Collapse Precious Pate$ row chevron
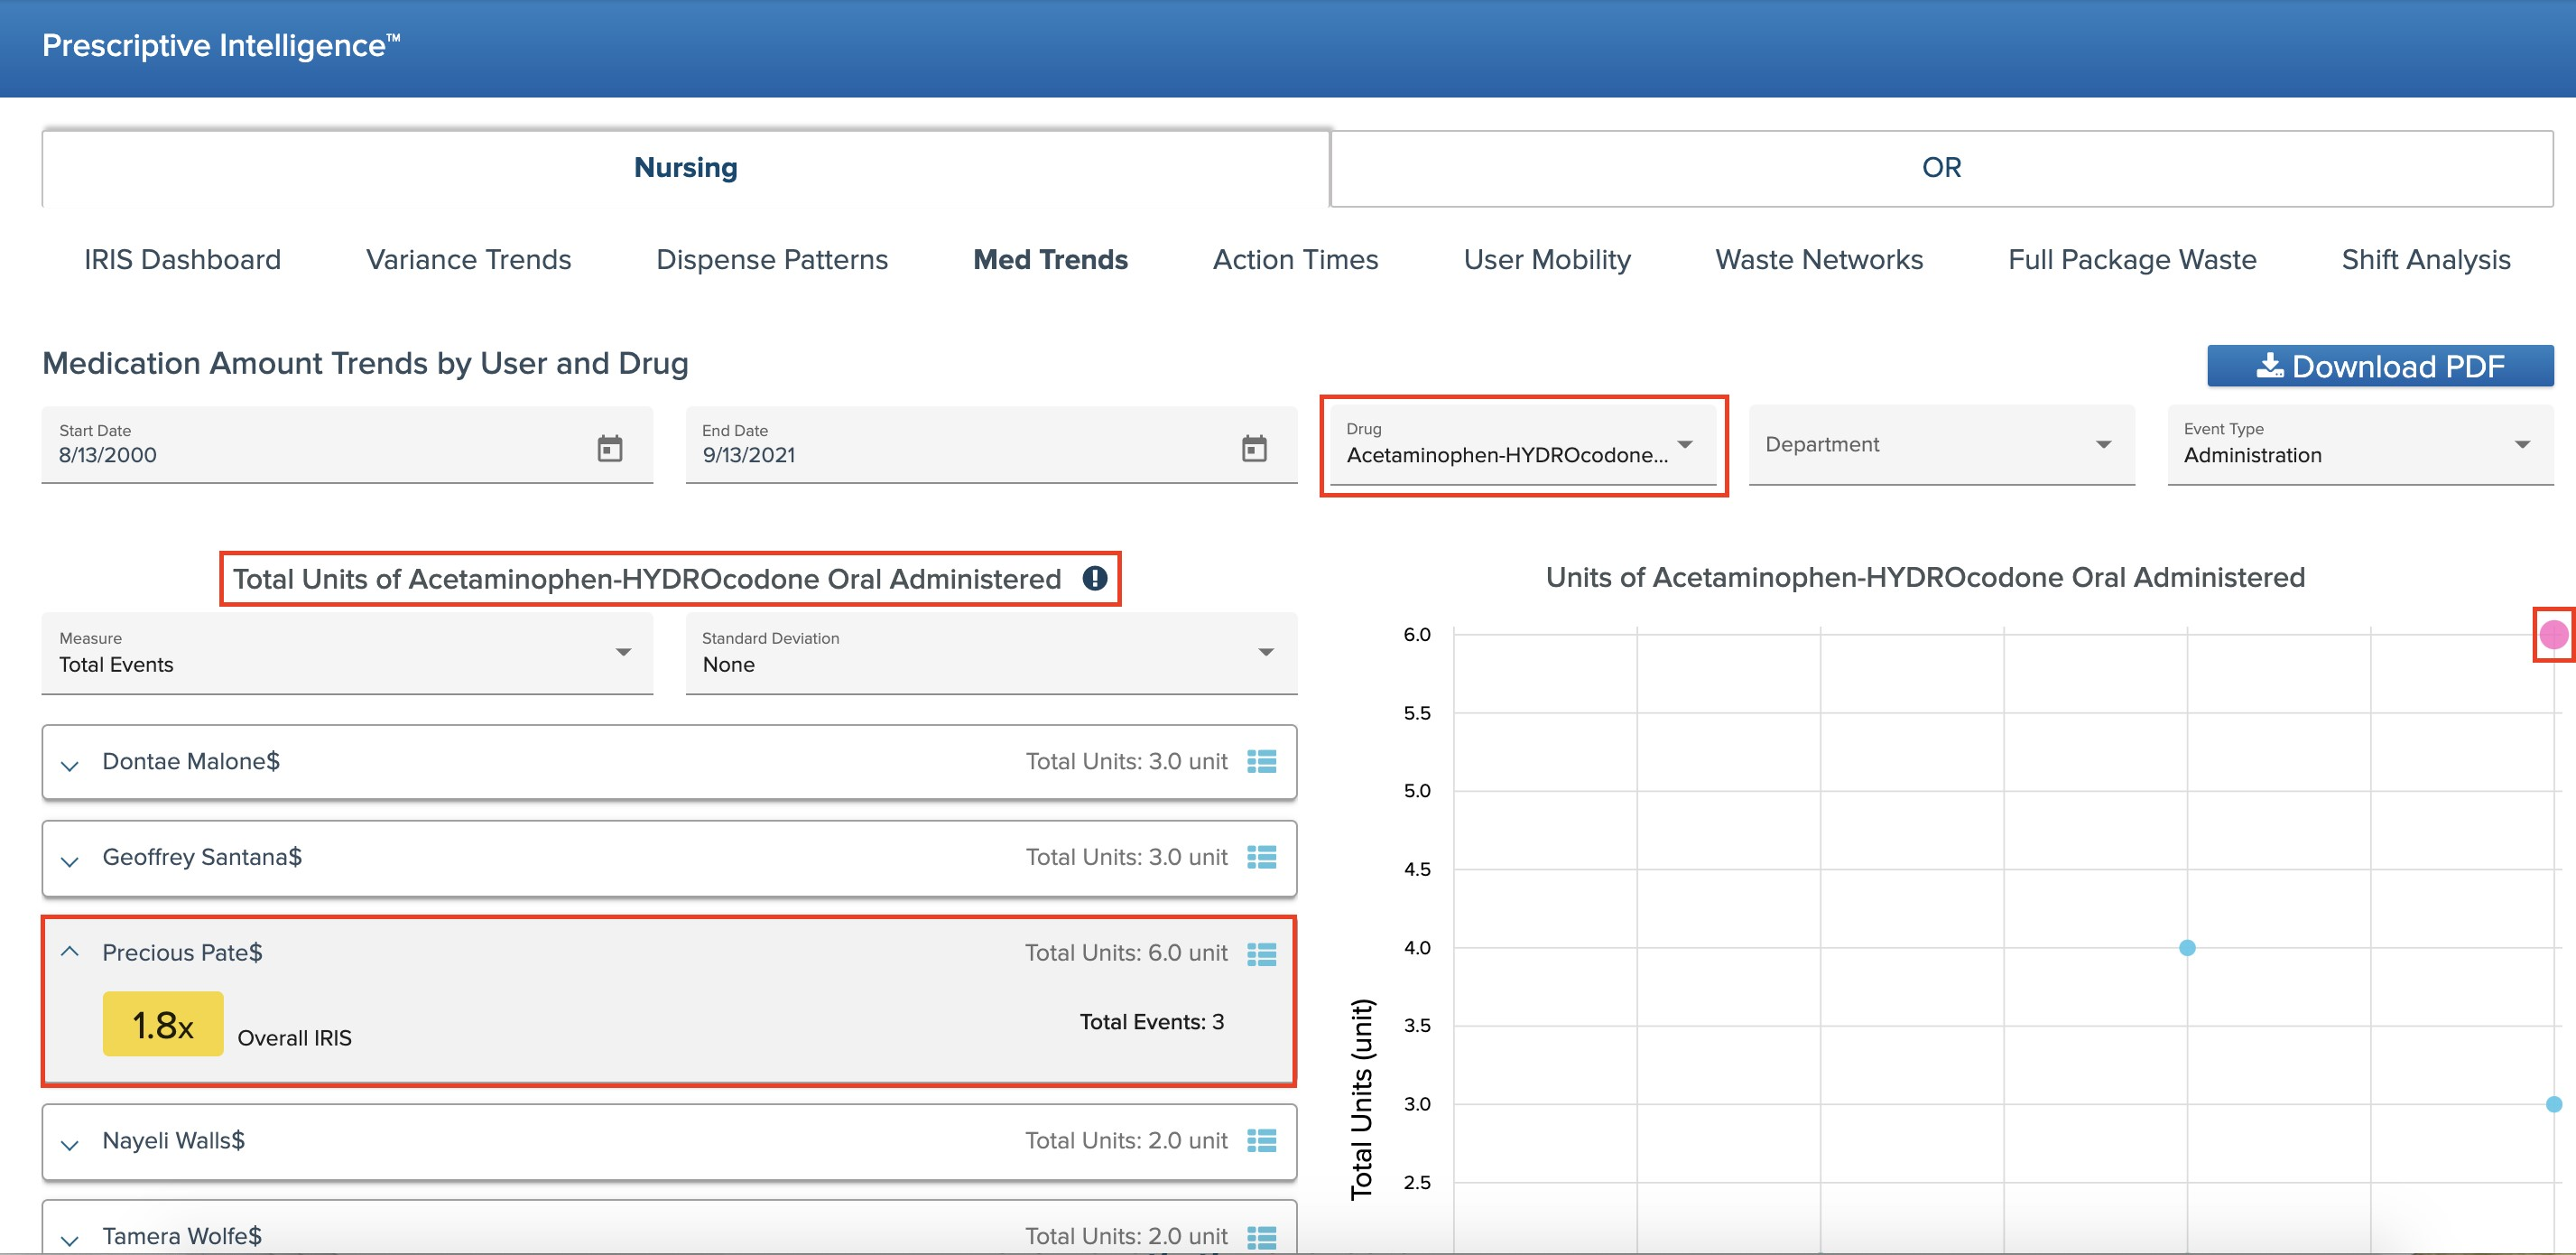The width and height of the screenshot is (2576, 1255). coord(69,952)
